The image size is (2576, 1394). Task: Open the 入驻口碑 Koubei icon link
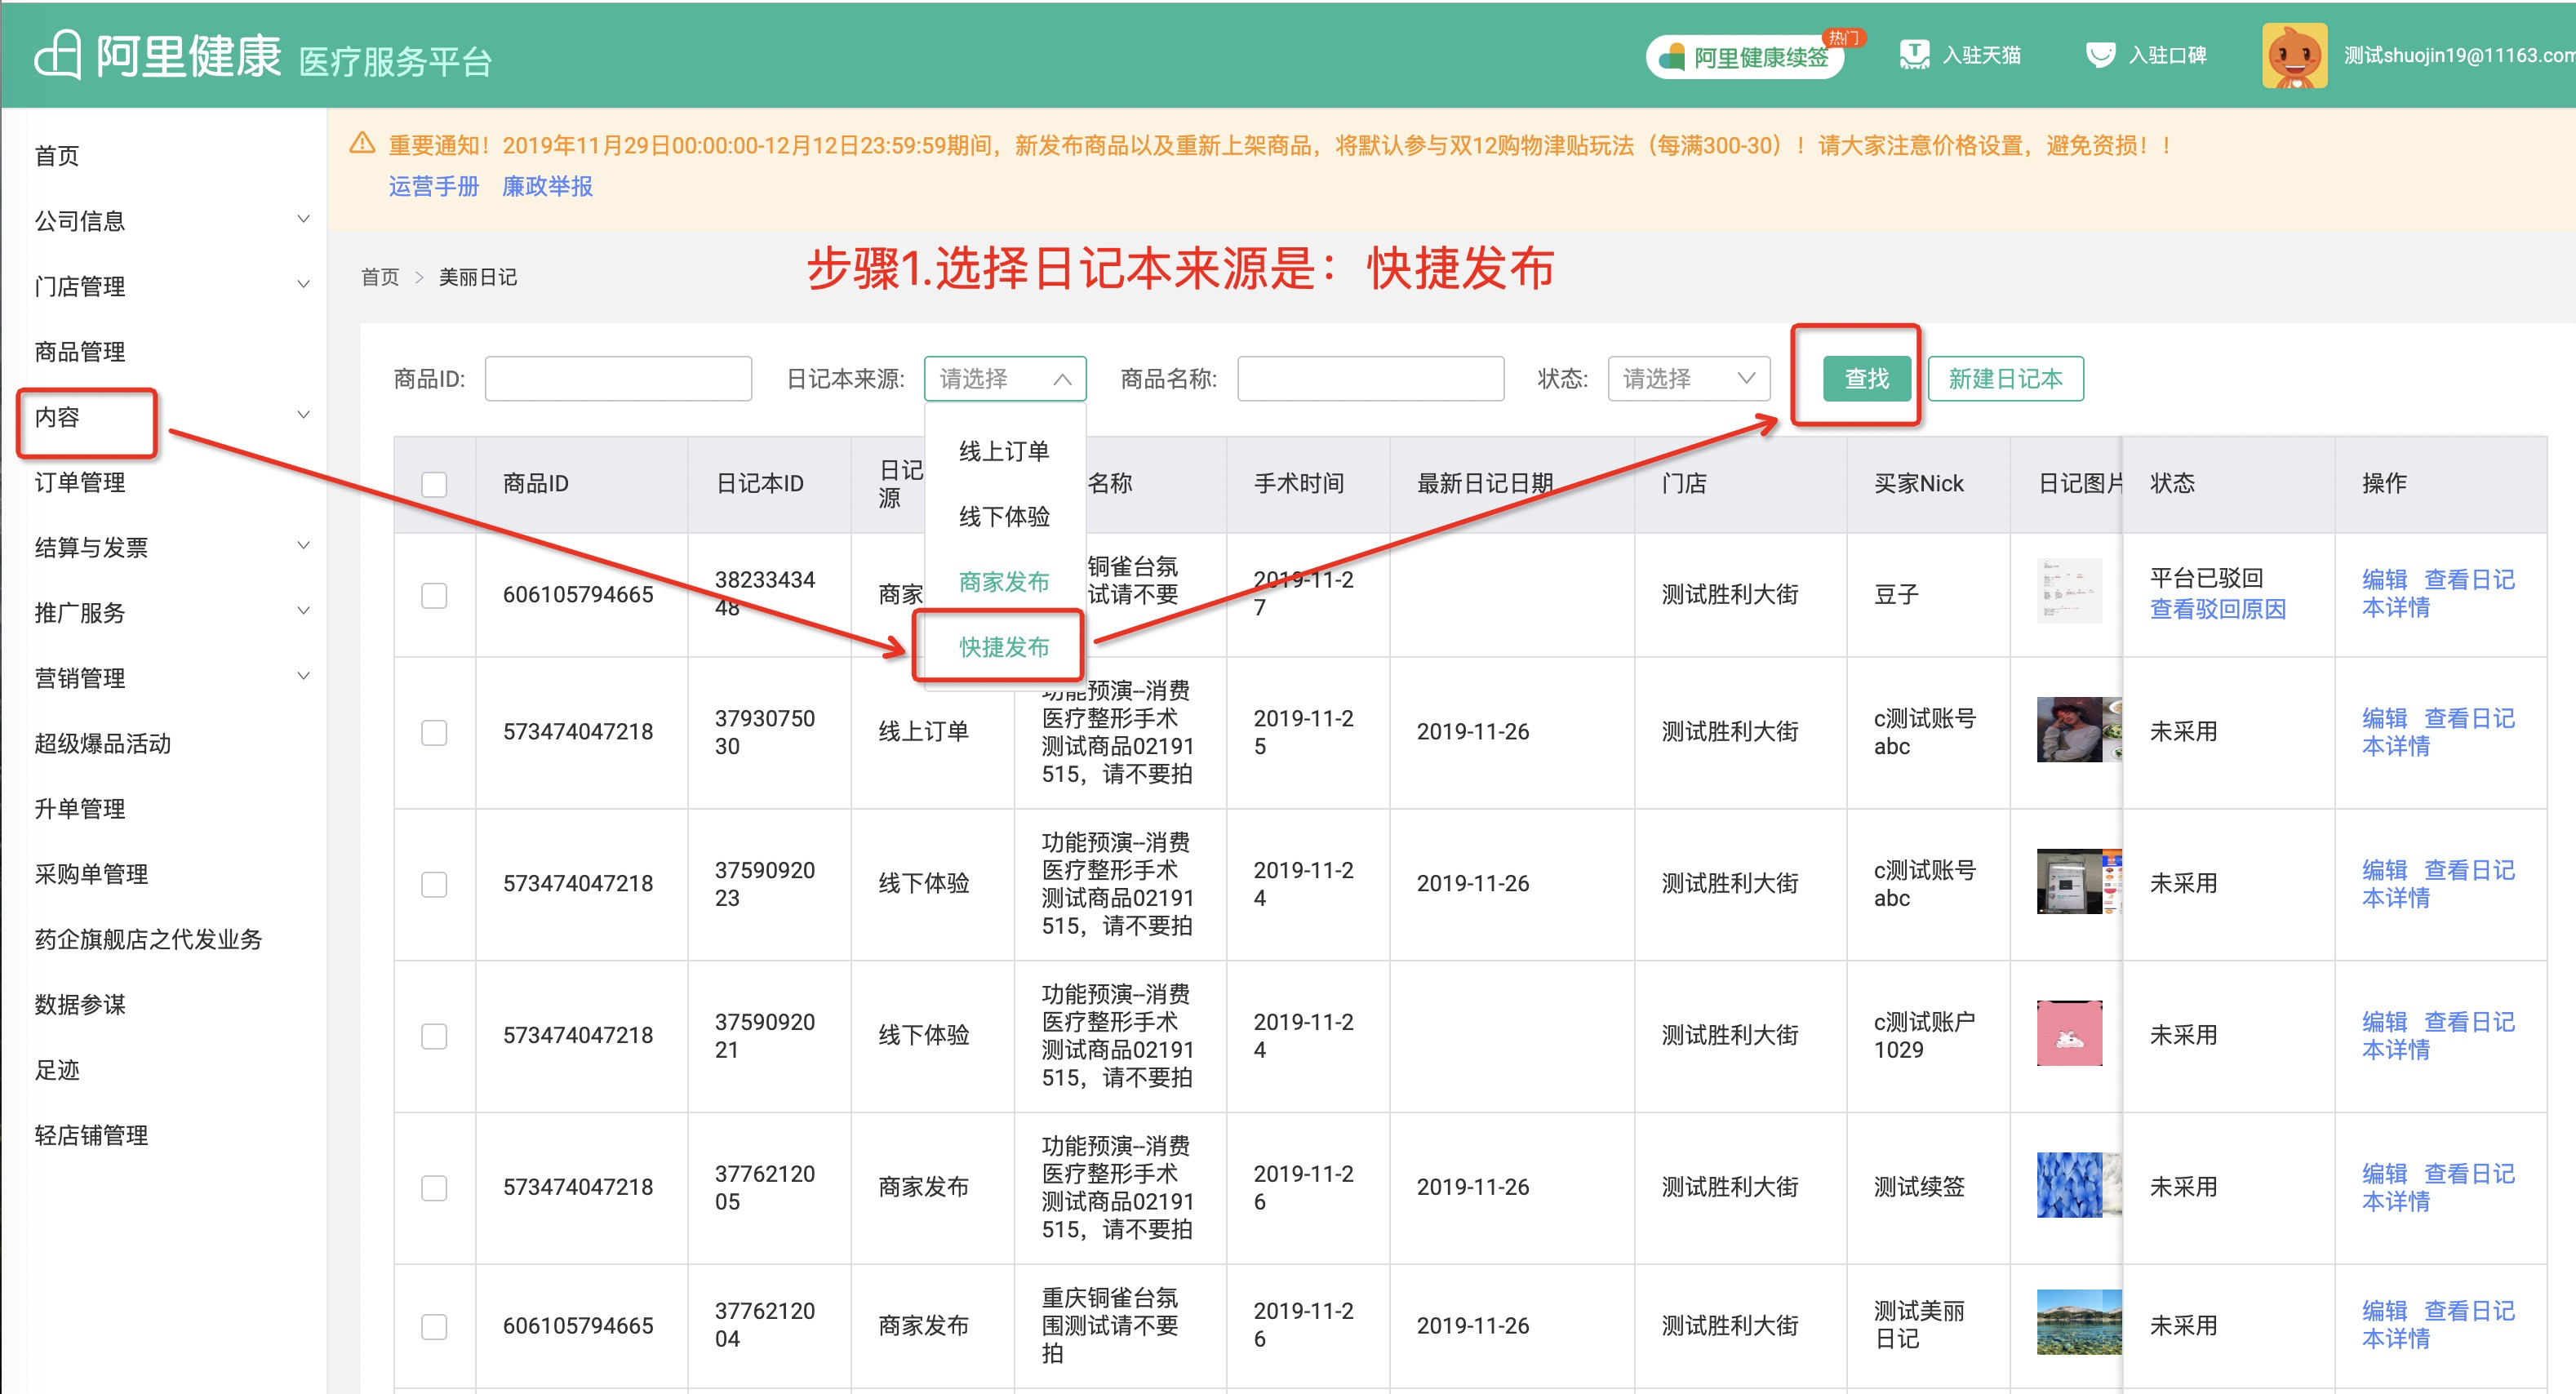point(2100,55)
